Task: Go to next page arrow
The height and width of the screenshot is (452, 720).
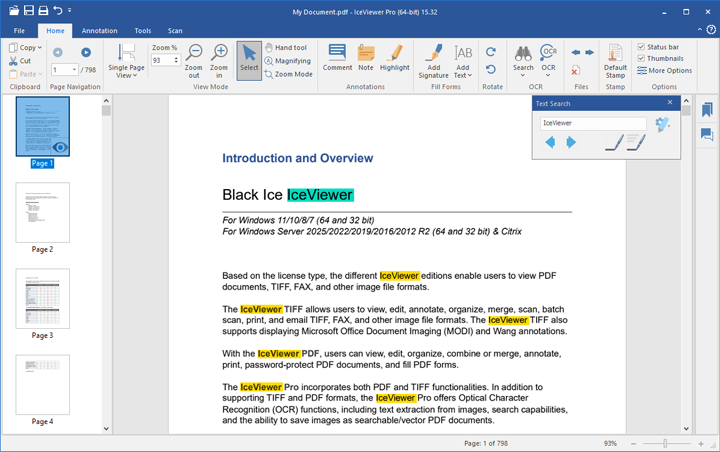Action: [x=86, y=52]
